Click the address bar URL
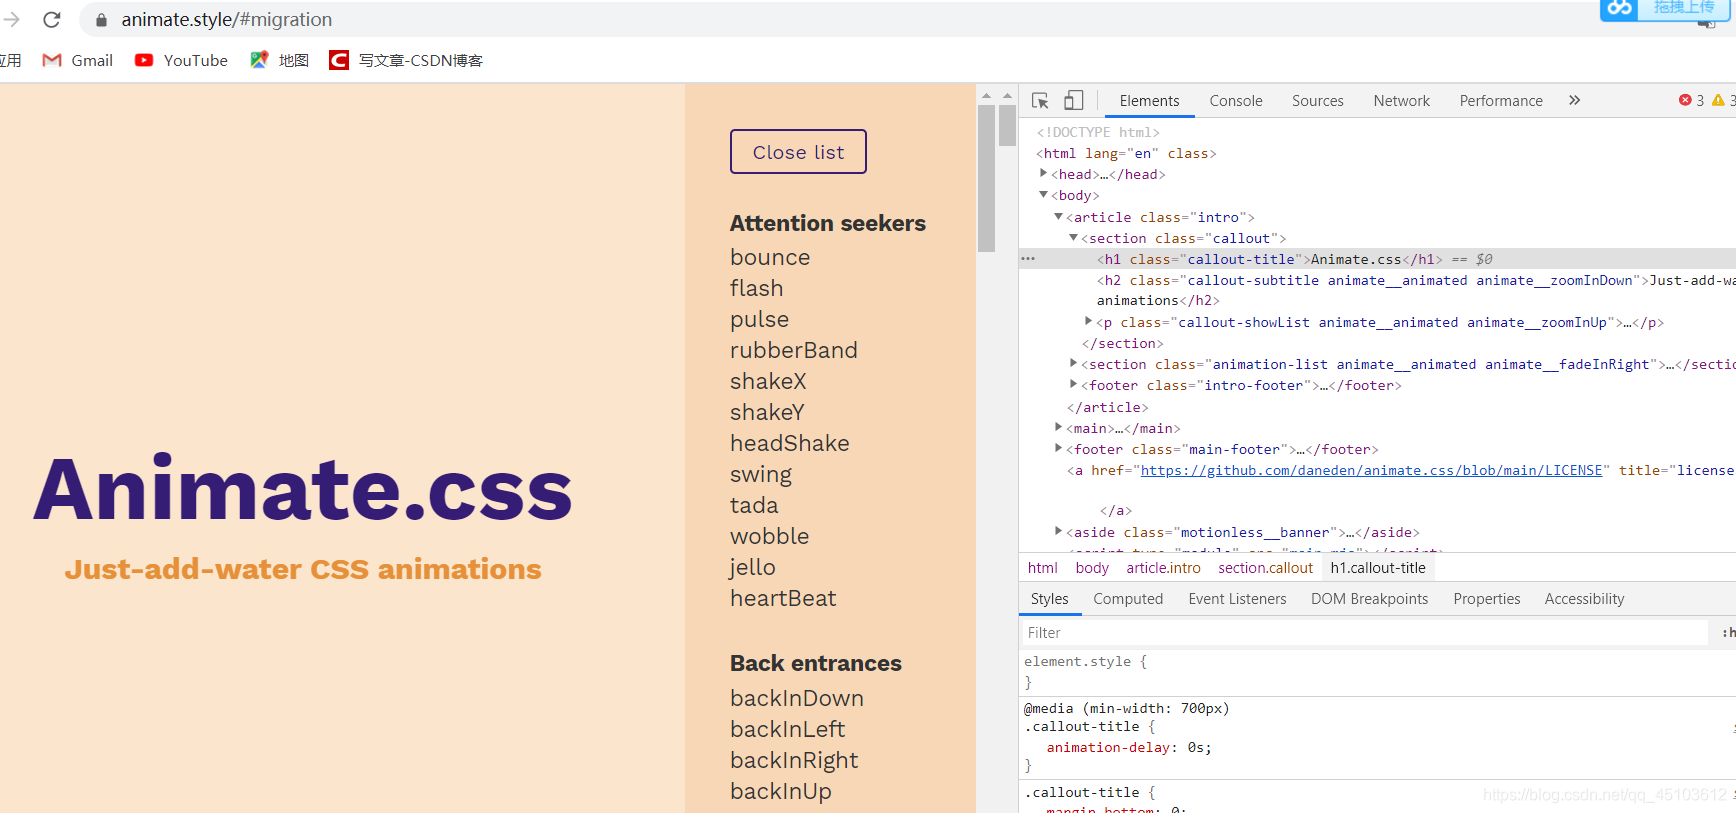The width and height of the screenshot is (1736, 813). tap(227, 20)
